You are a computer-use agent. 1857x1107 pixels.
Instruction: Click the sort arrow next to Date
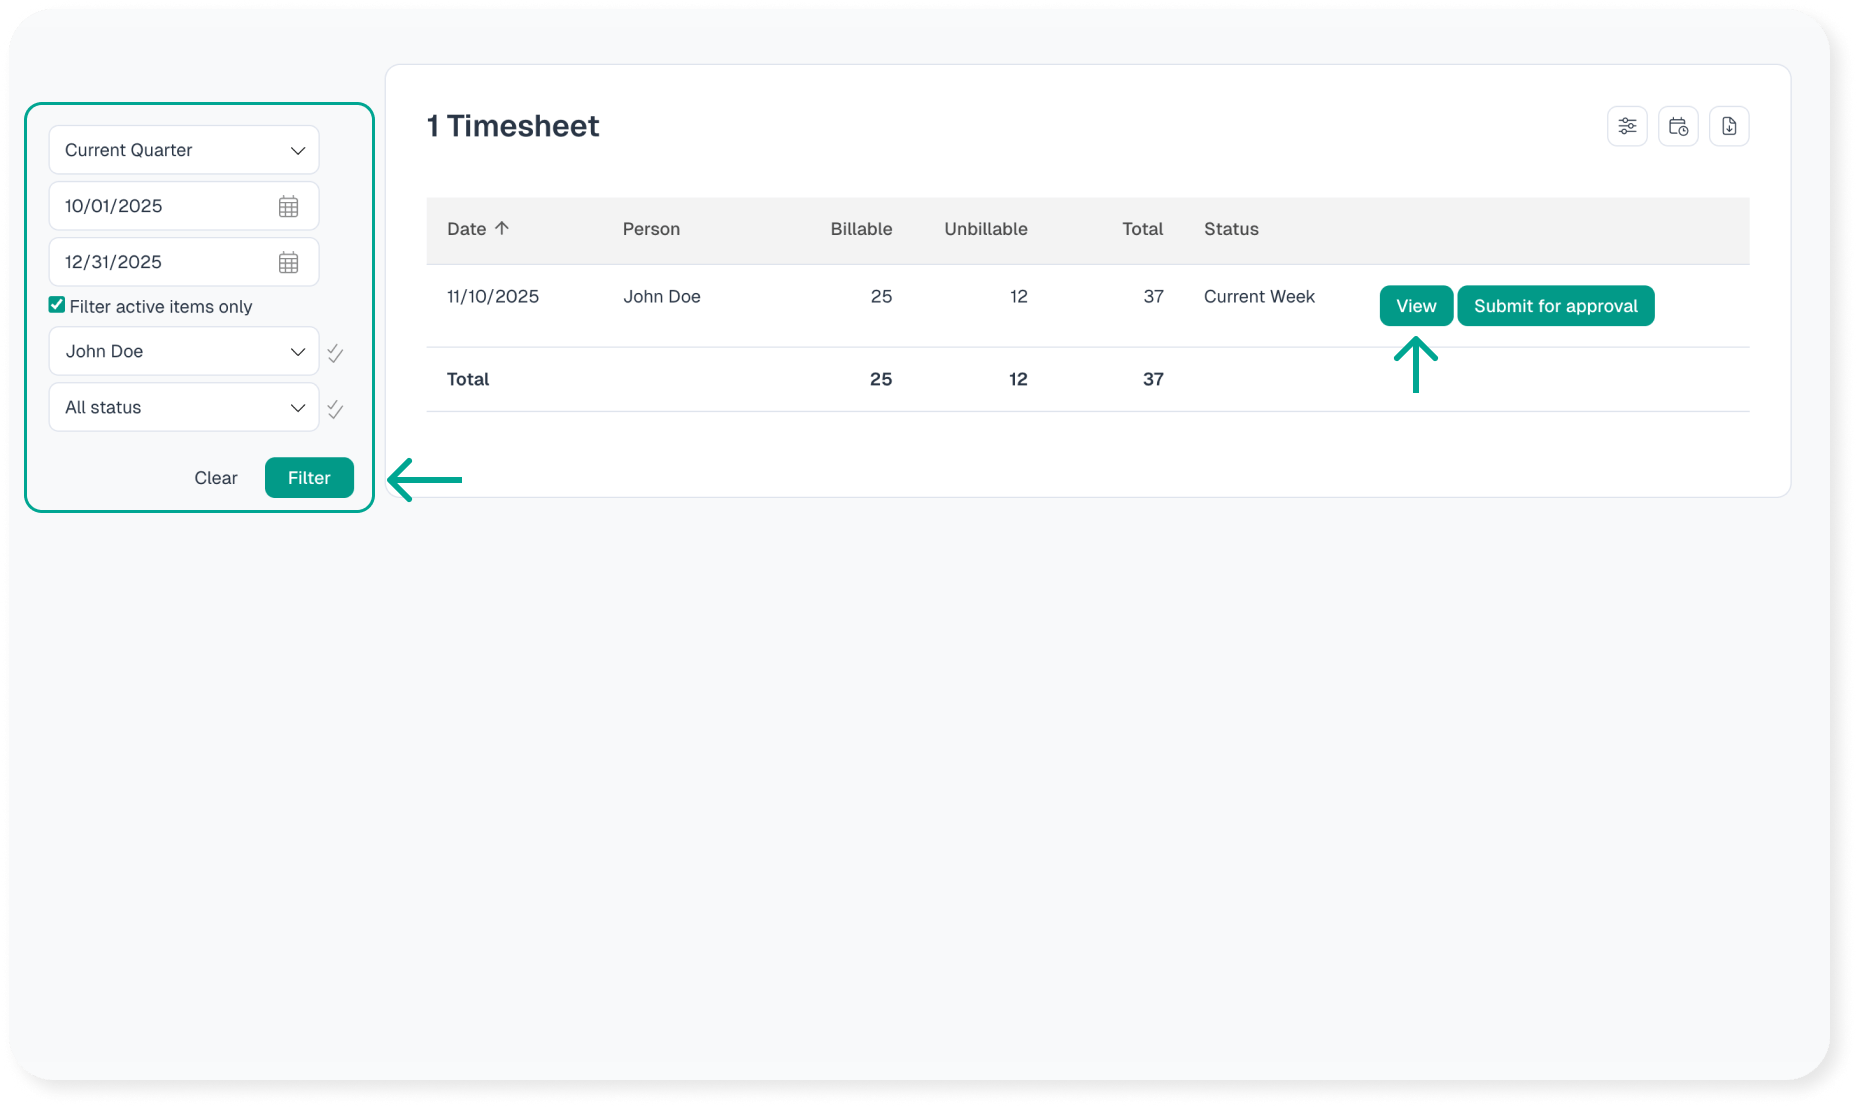[502, 228]
